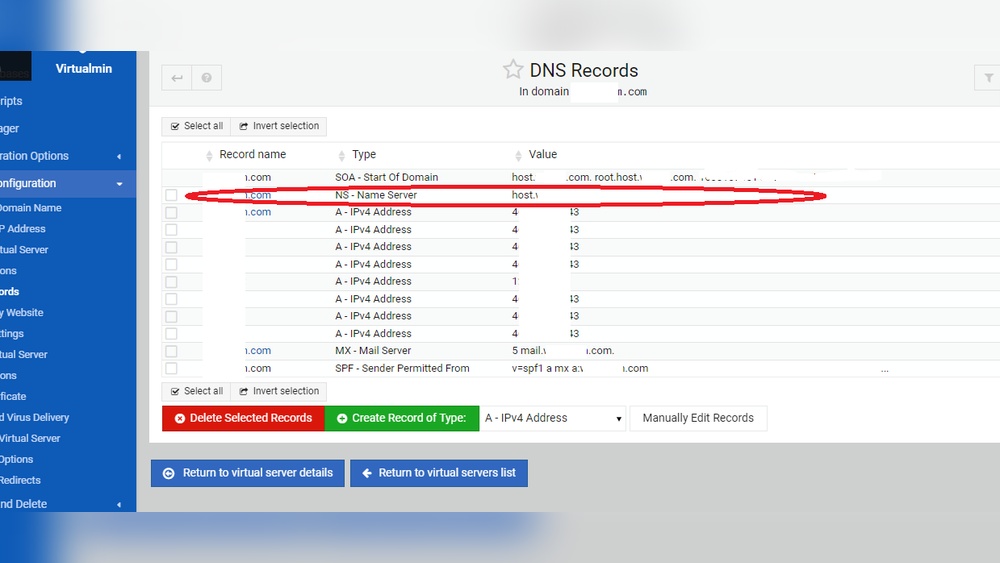Open sidebar item ending in 'Virtual Server'
This screenshot has height=563, width=1000.
coord(30,439)
